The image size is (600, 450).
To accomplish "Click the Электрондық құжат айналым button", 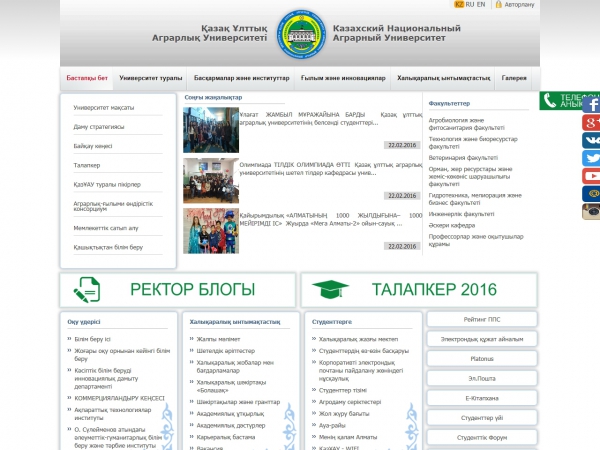I will 482,339.
